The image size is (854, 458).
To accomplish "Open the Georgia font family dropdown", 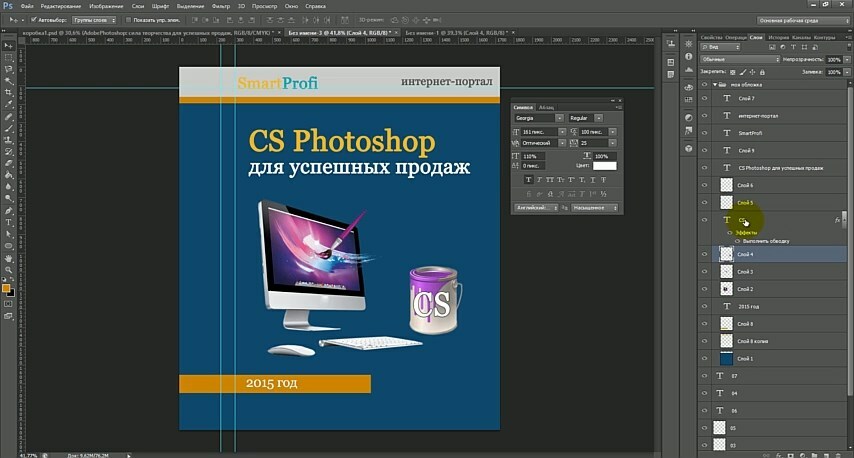I will point(537,118).
